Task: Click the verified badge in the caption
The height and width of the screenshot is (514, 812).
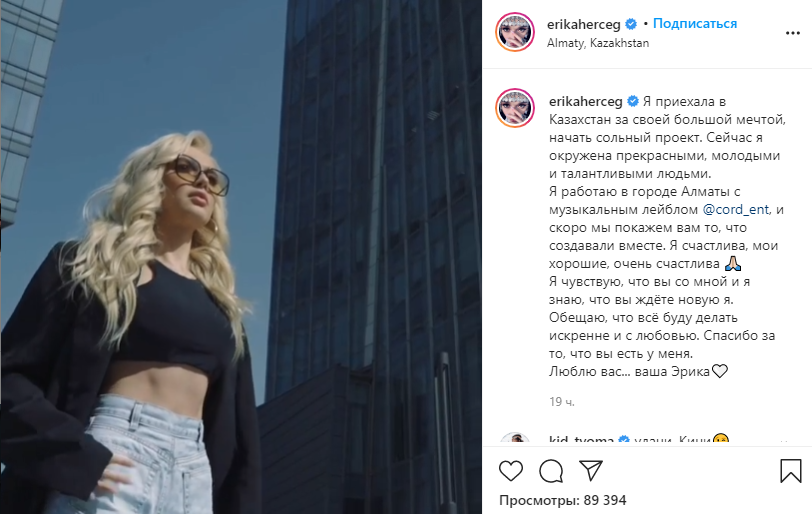Action: [x=633, y=101]
